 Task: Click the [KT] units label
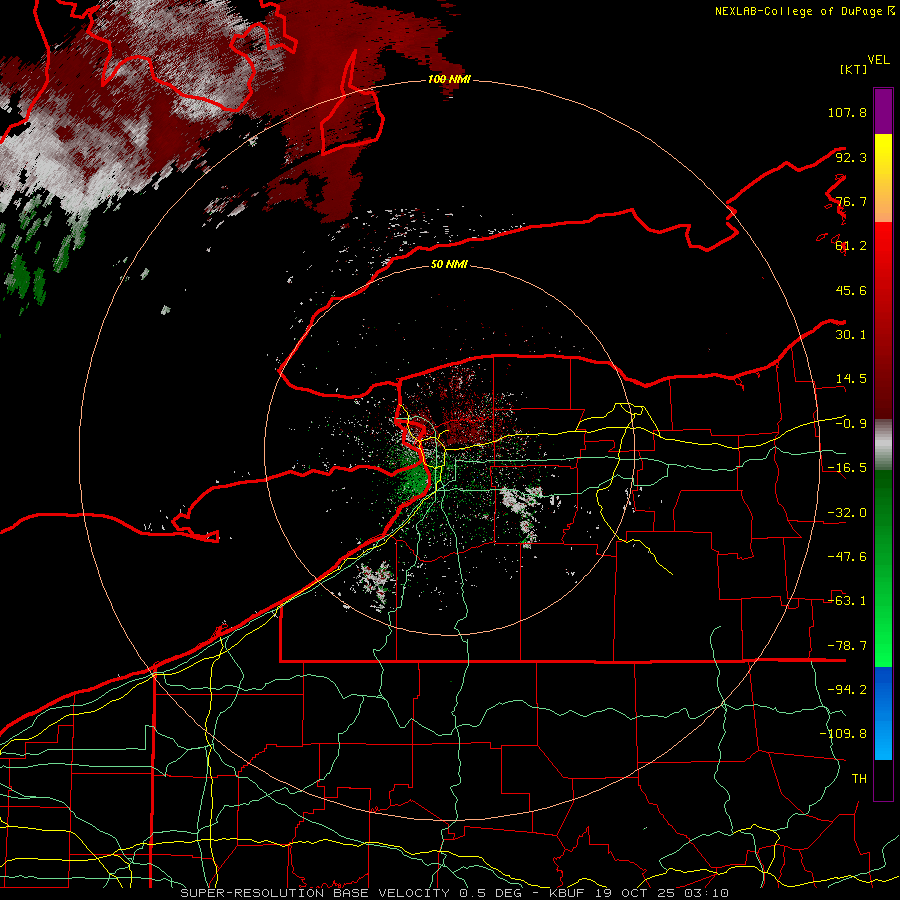[854, 69]
